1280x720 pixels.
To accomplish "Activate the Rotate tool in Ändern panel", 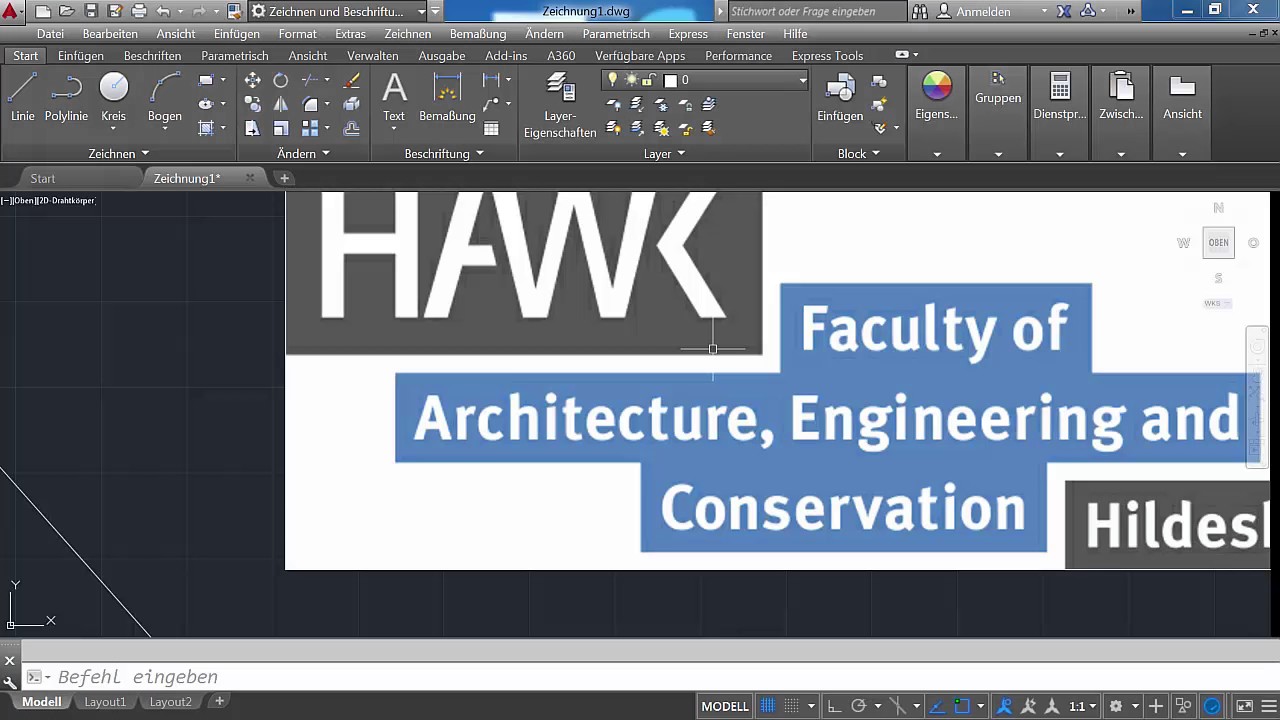I will pyautogui.click(x=281, y=80).
